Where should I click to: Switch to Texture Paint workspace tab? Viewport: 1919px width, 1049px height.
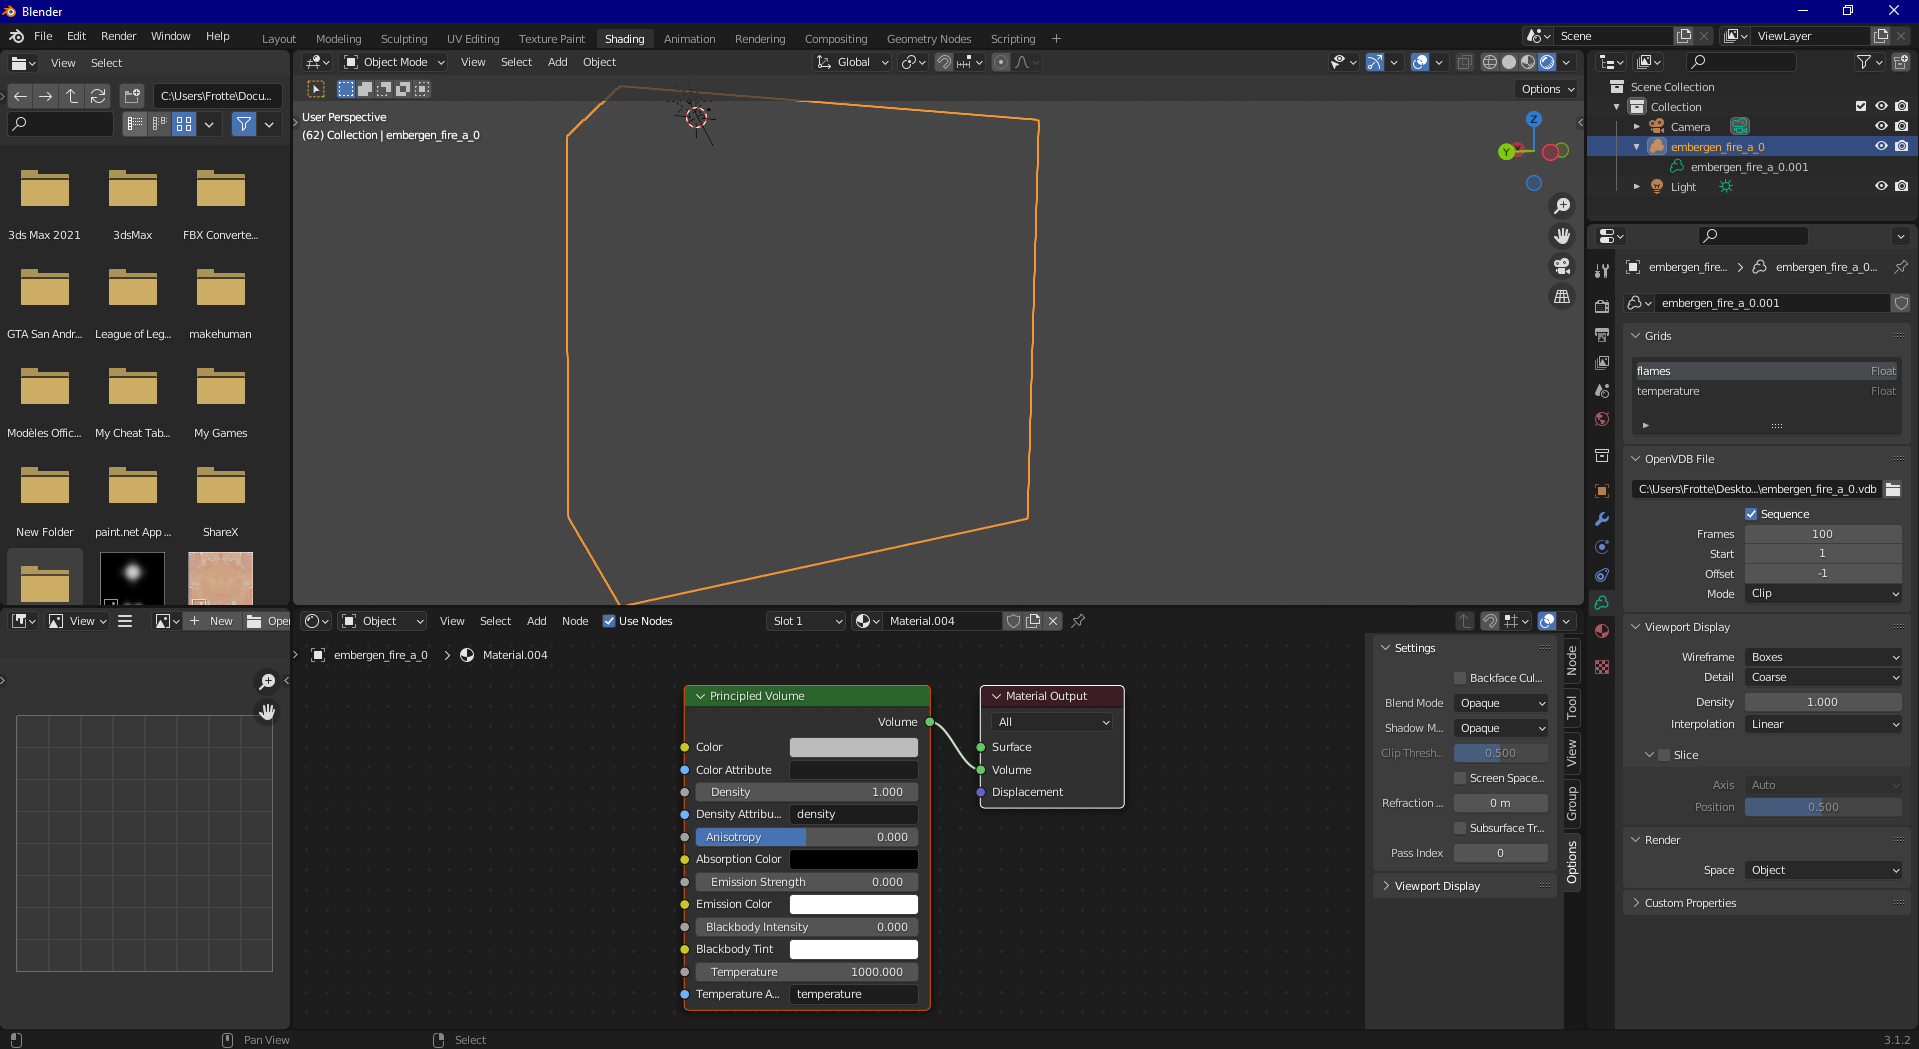click(551, 39)
